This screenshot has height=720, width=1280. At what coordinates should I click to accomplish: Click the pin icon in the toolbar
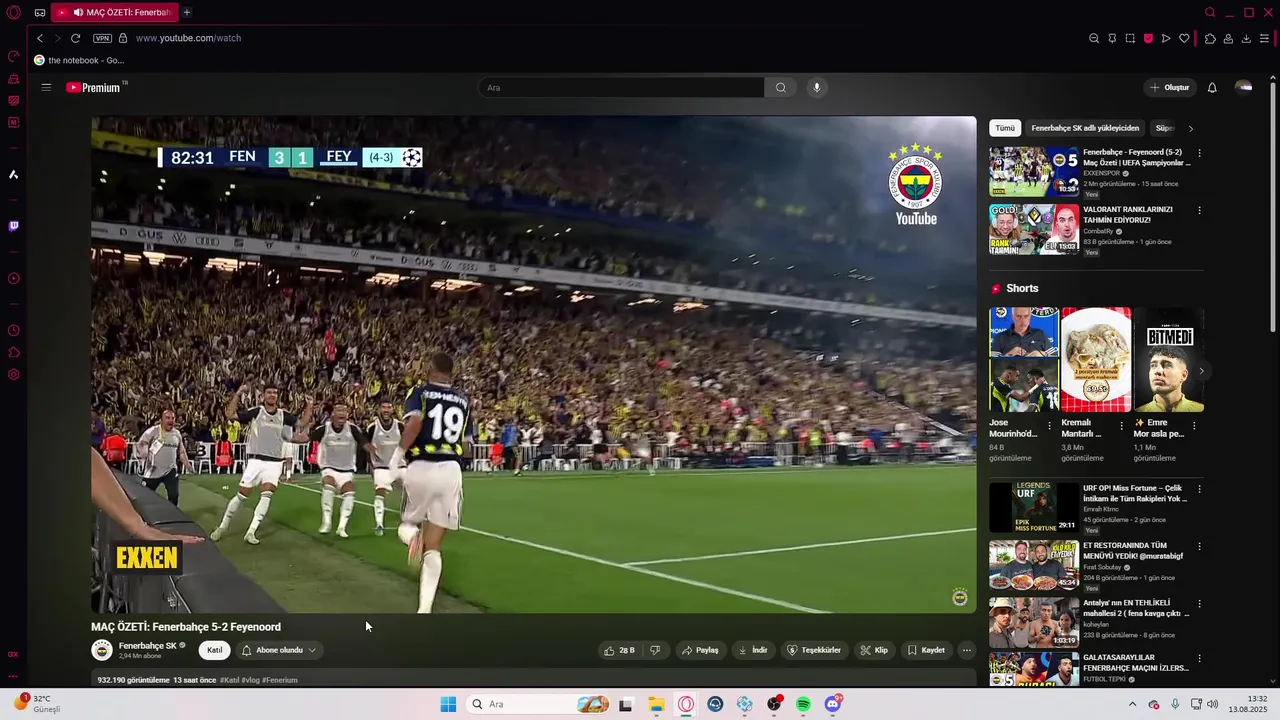pos(1112,38)
